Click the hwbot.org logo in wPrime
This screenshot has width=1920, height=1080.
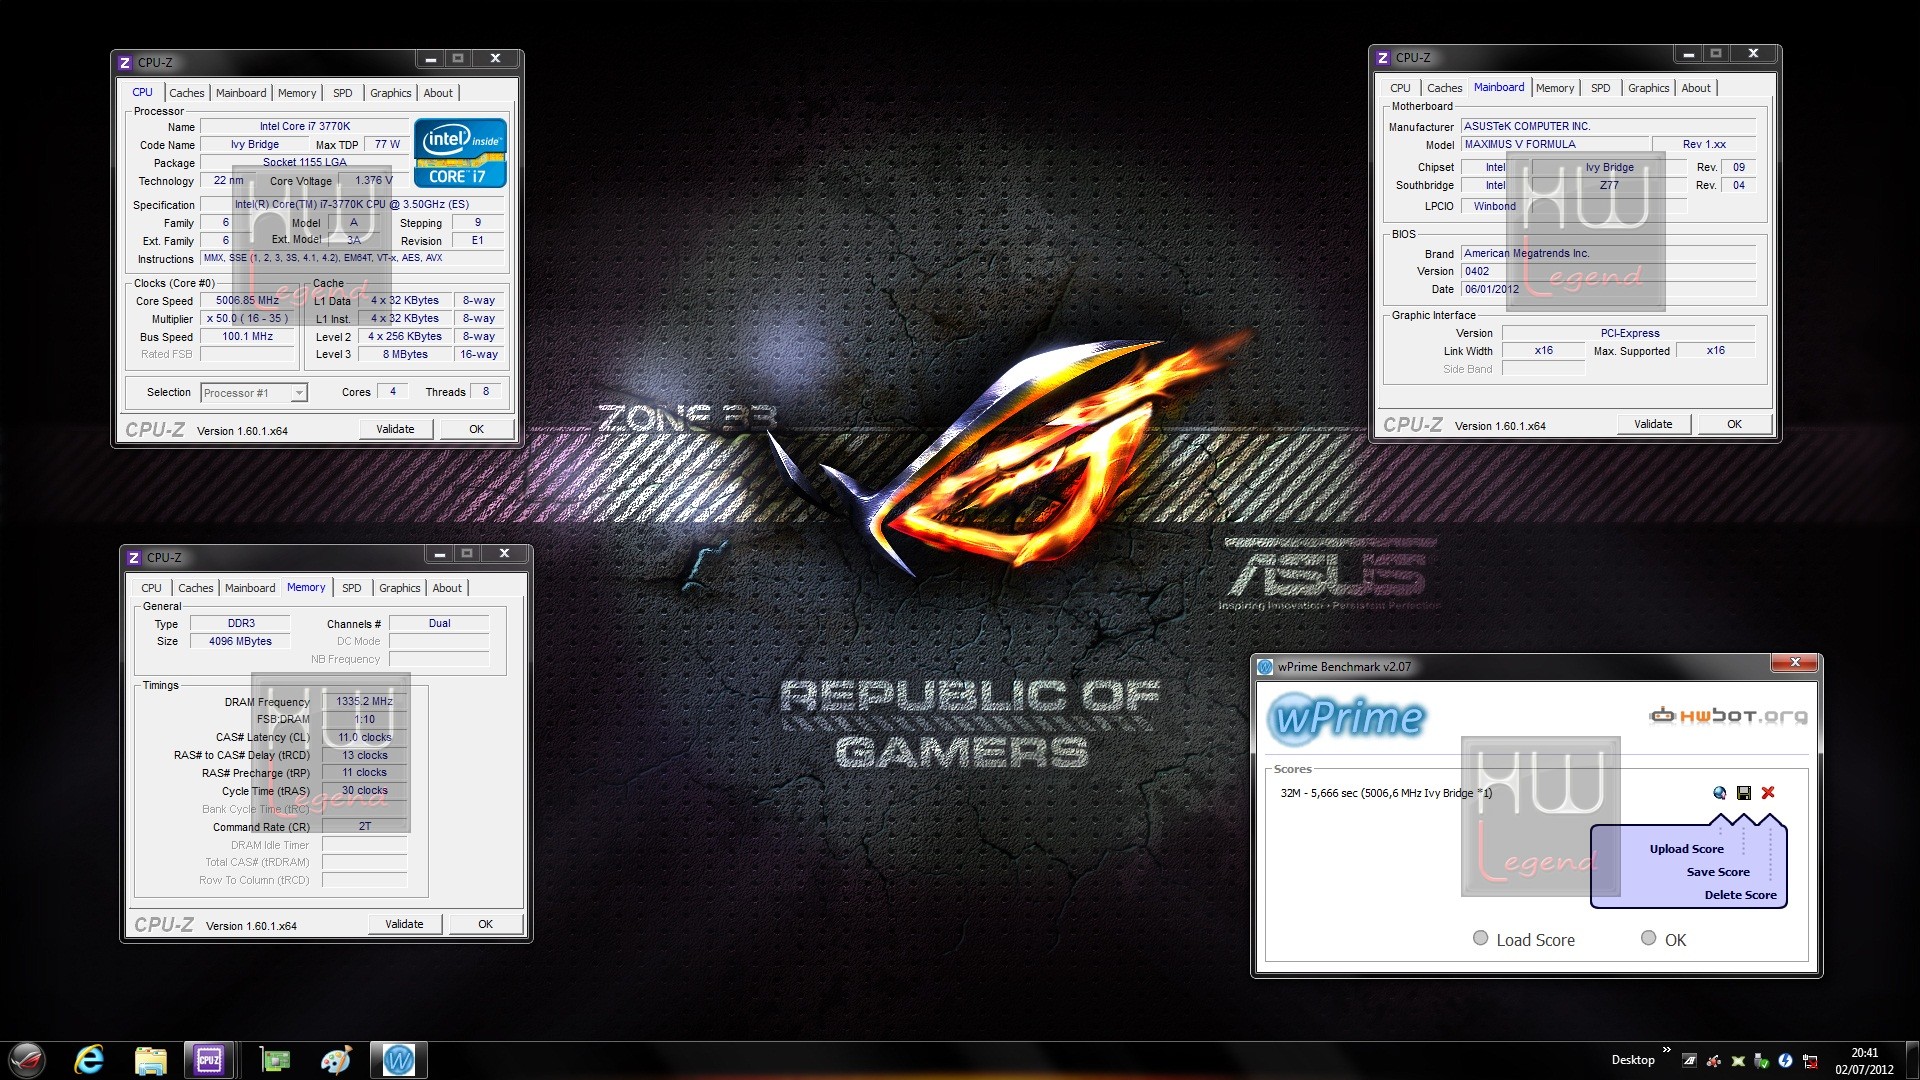point(1728,716)
